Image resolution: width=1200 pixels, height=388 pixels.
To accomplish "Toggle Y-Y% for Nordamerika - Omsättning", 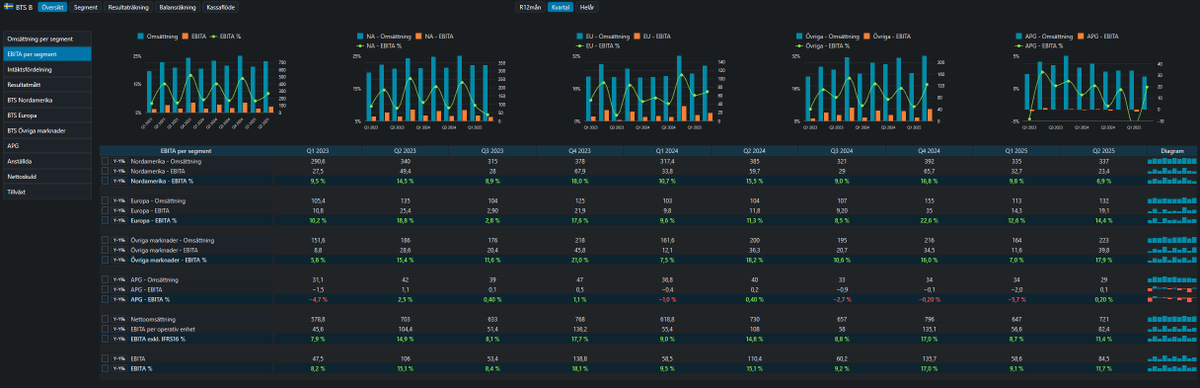I will coord(119,160).
